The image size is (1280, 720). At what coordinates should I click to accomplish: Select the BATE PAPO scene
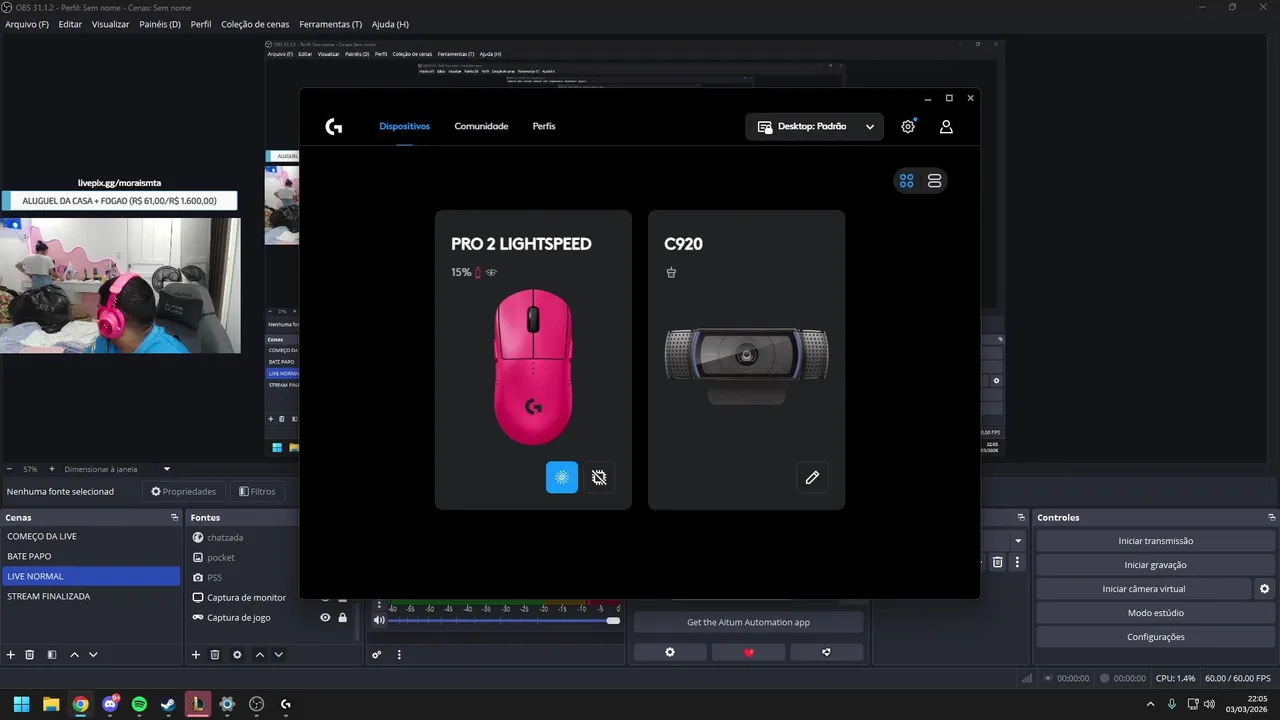tap(90, 556)
